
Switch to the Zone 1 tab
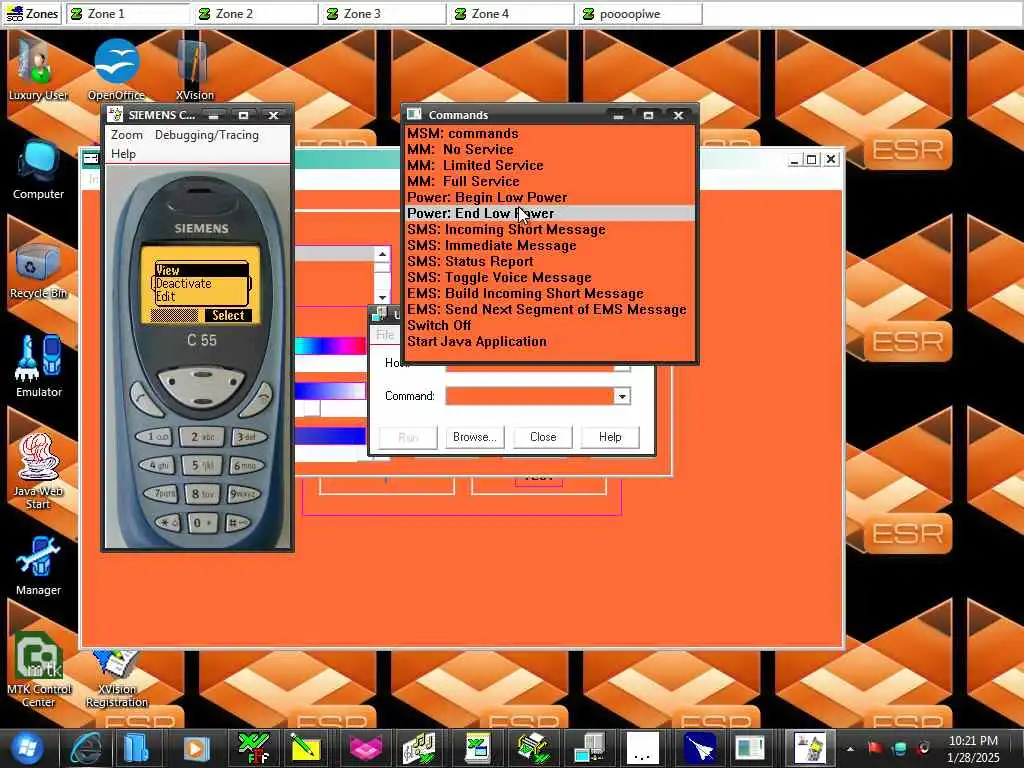[128, 14]
